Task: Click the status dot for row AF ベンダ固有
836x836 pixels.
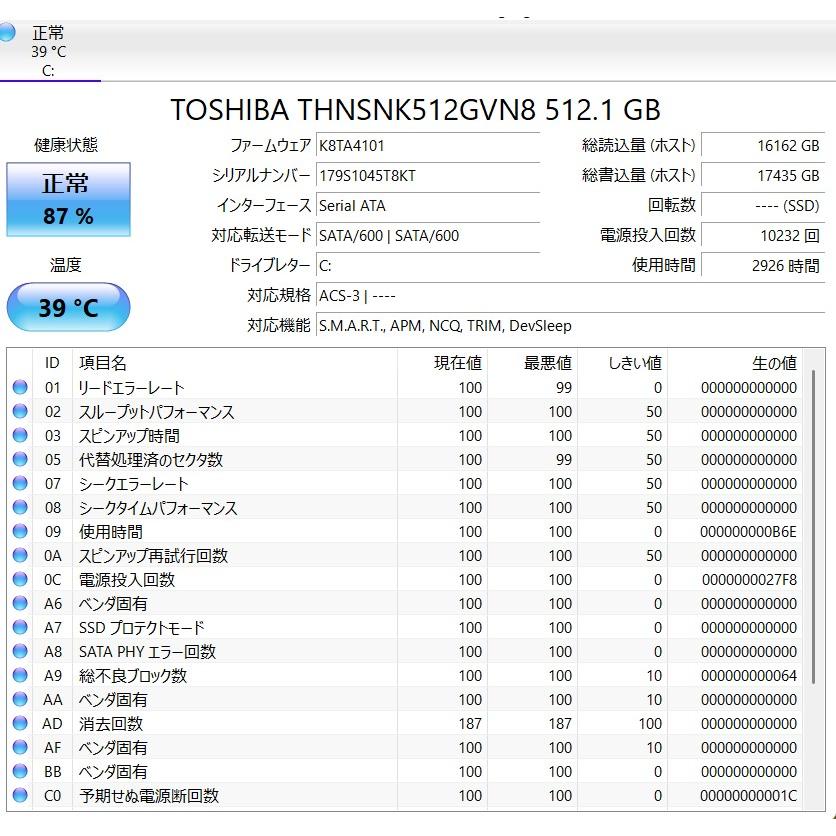Action: pos(20,747)
